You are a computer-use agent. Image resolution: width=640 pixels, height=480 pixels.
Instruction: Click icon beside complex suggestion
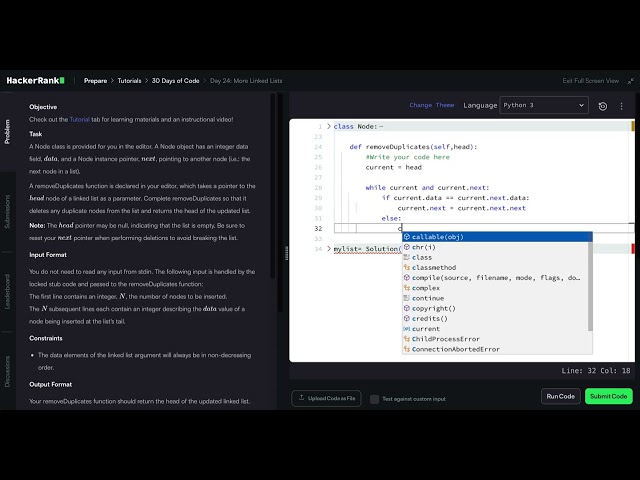coord(407,288)
